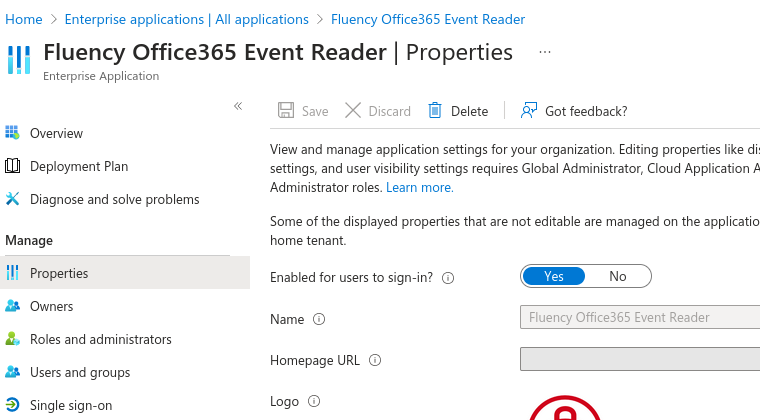Screen dimensions: 760x420
Task: Click the Properties bars icon in the sidebar
Action: 12,273
